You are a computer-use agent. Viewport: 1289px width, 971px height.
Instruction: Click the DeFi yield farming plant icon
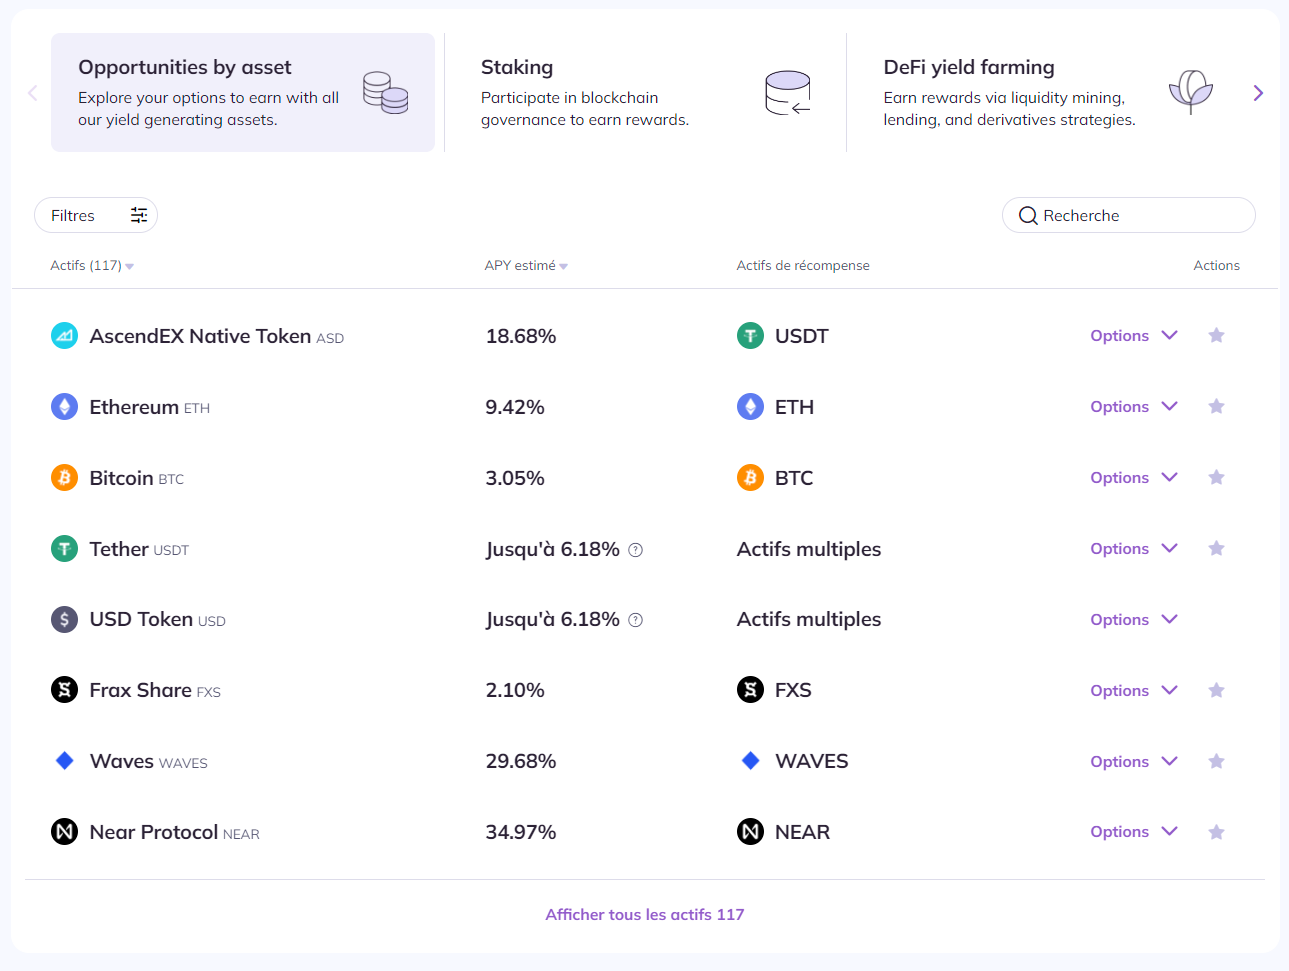1190,92
